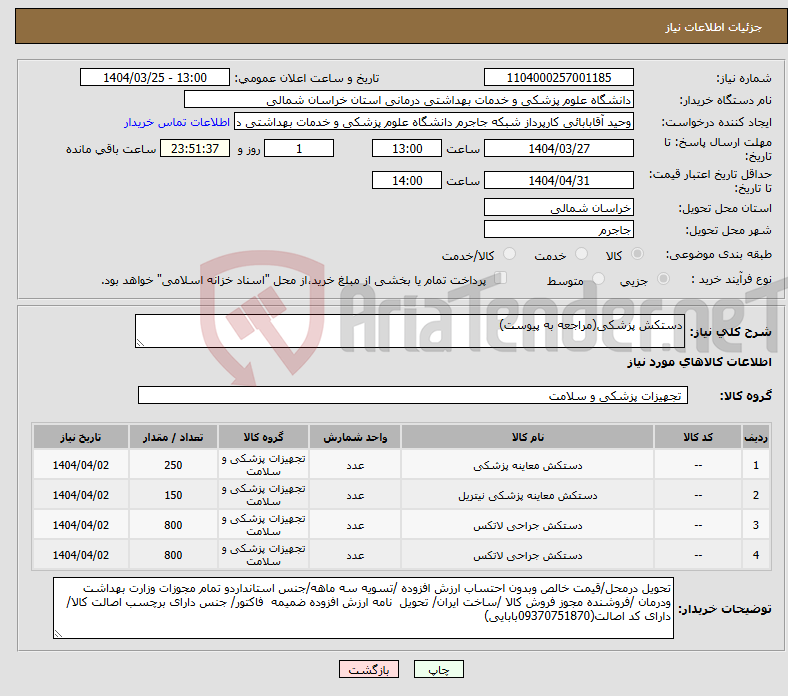Image resolution: width=788 pixels, height=696 pixels.
Task: Click the resize grip of the general description box
Action: pyautogui.click(x=140, y=343)
